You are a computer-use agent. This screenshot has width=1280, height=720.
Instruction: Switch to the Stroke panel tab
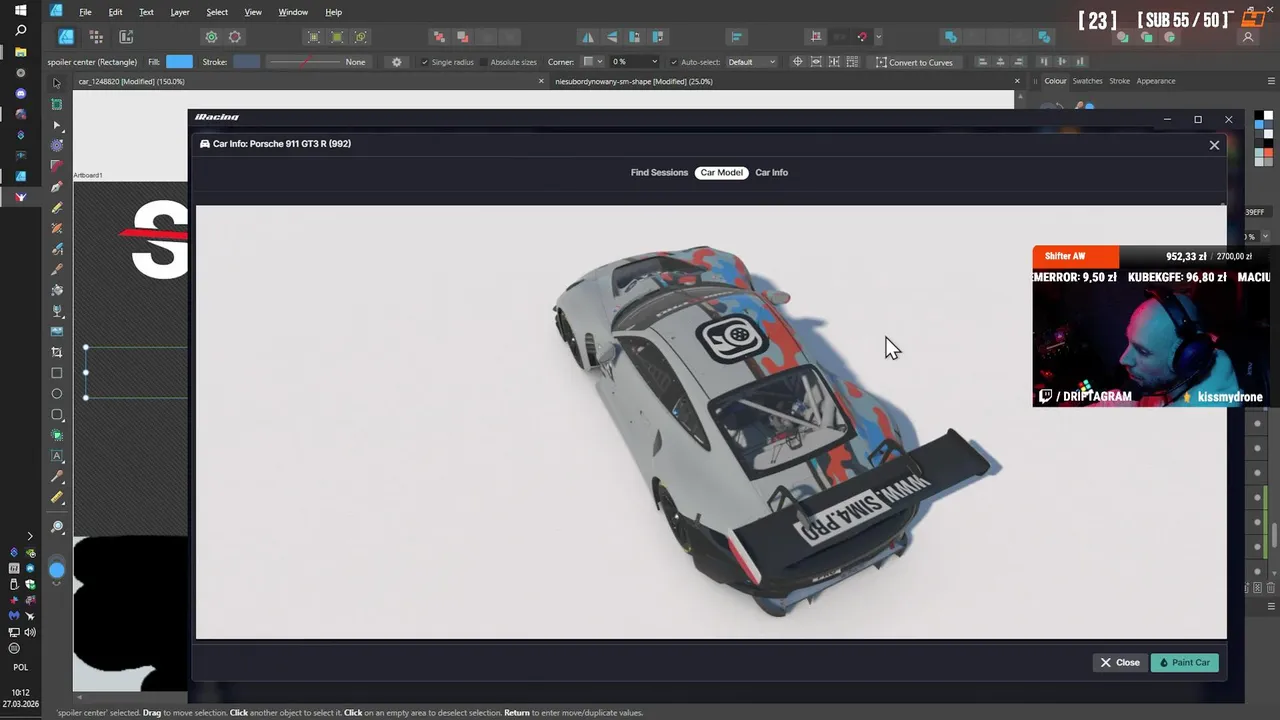[1119, 81]
